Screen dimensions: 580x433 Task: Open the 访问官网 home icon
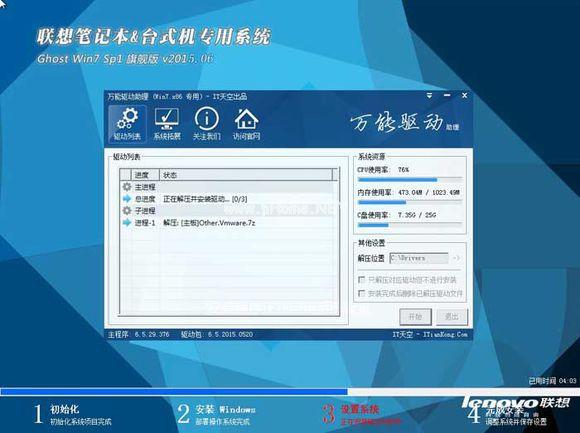(246, 124)
